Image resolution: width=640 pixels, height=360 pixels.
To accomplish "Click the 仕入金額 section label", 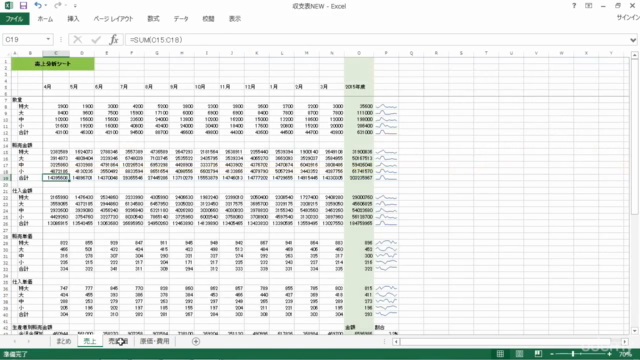I will (22, 191).
